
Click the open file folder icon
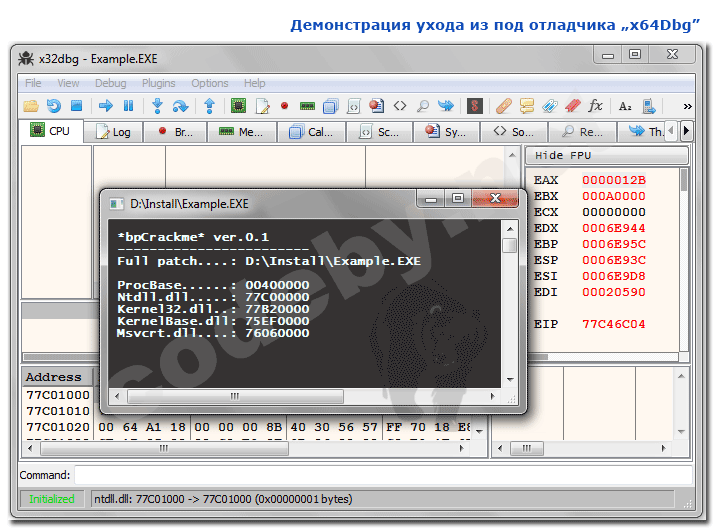[x=31, y=105]
